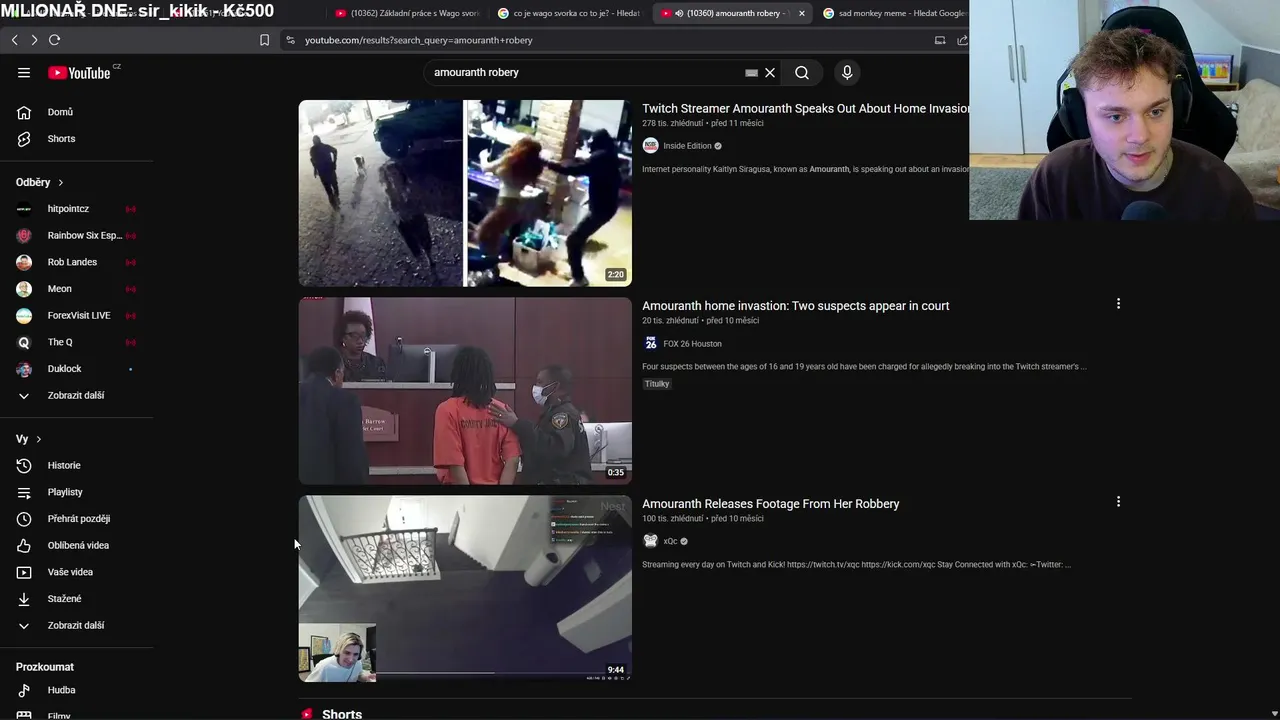This screenshot has height=720, width=1280.
Task: Click the Inside Edition channel name
Action: point(687,146)
